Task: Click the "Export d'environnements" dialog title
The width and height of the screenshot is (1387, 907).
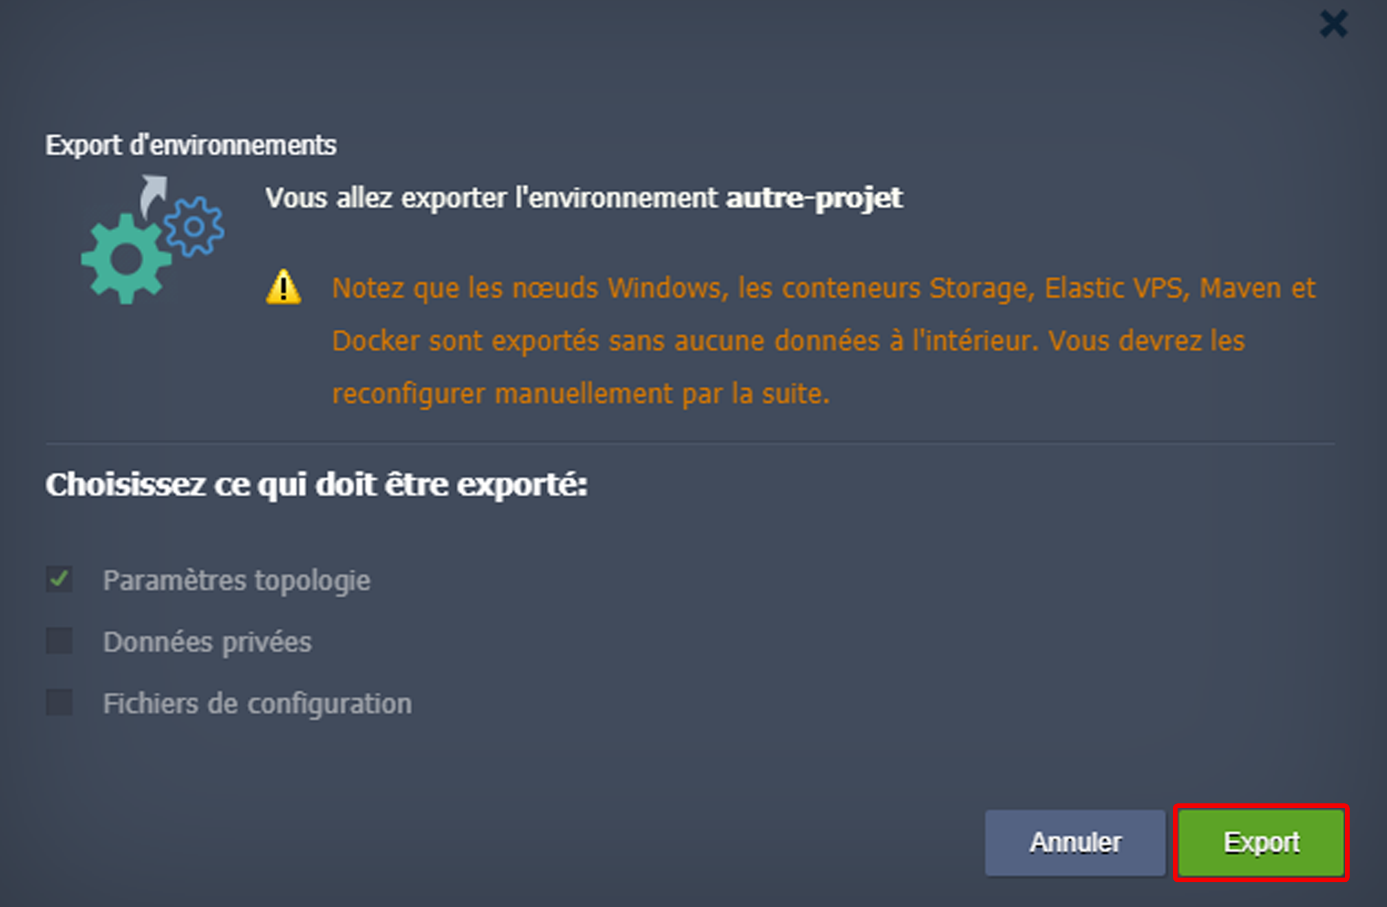Action: click(190, 145)
